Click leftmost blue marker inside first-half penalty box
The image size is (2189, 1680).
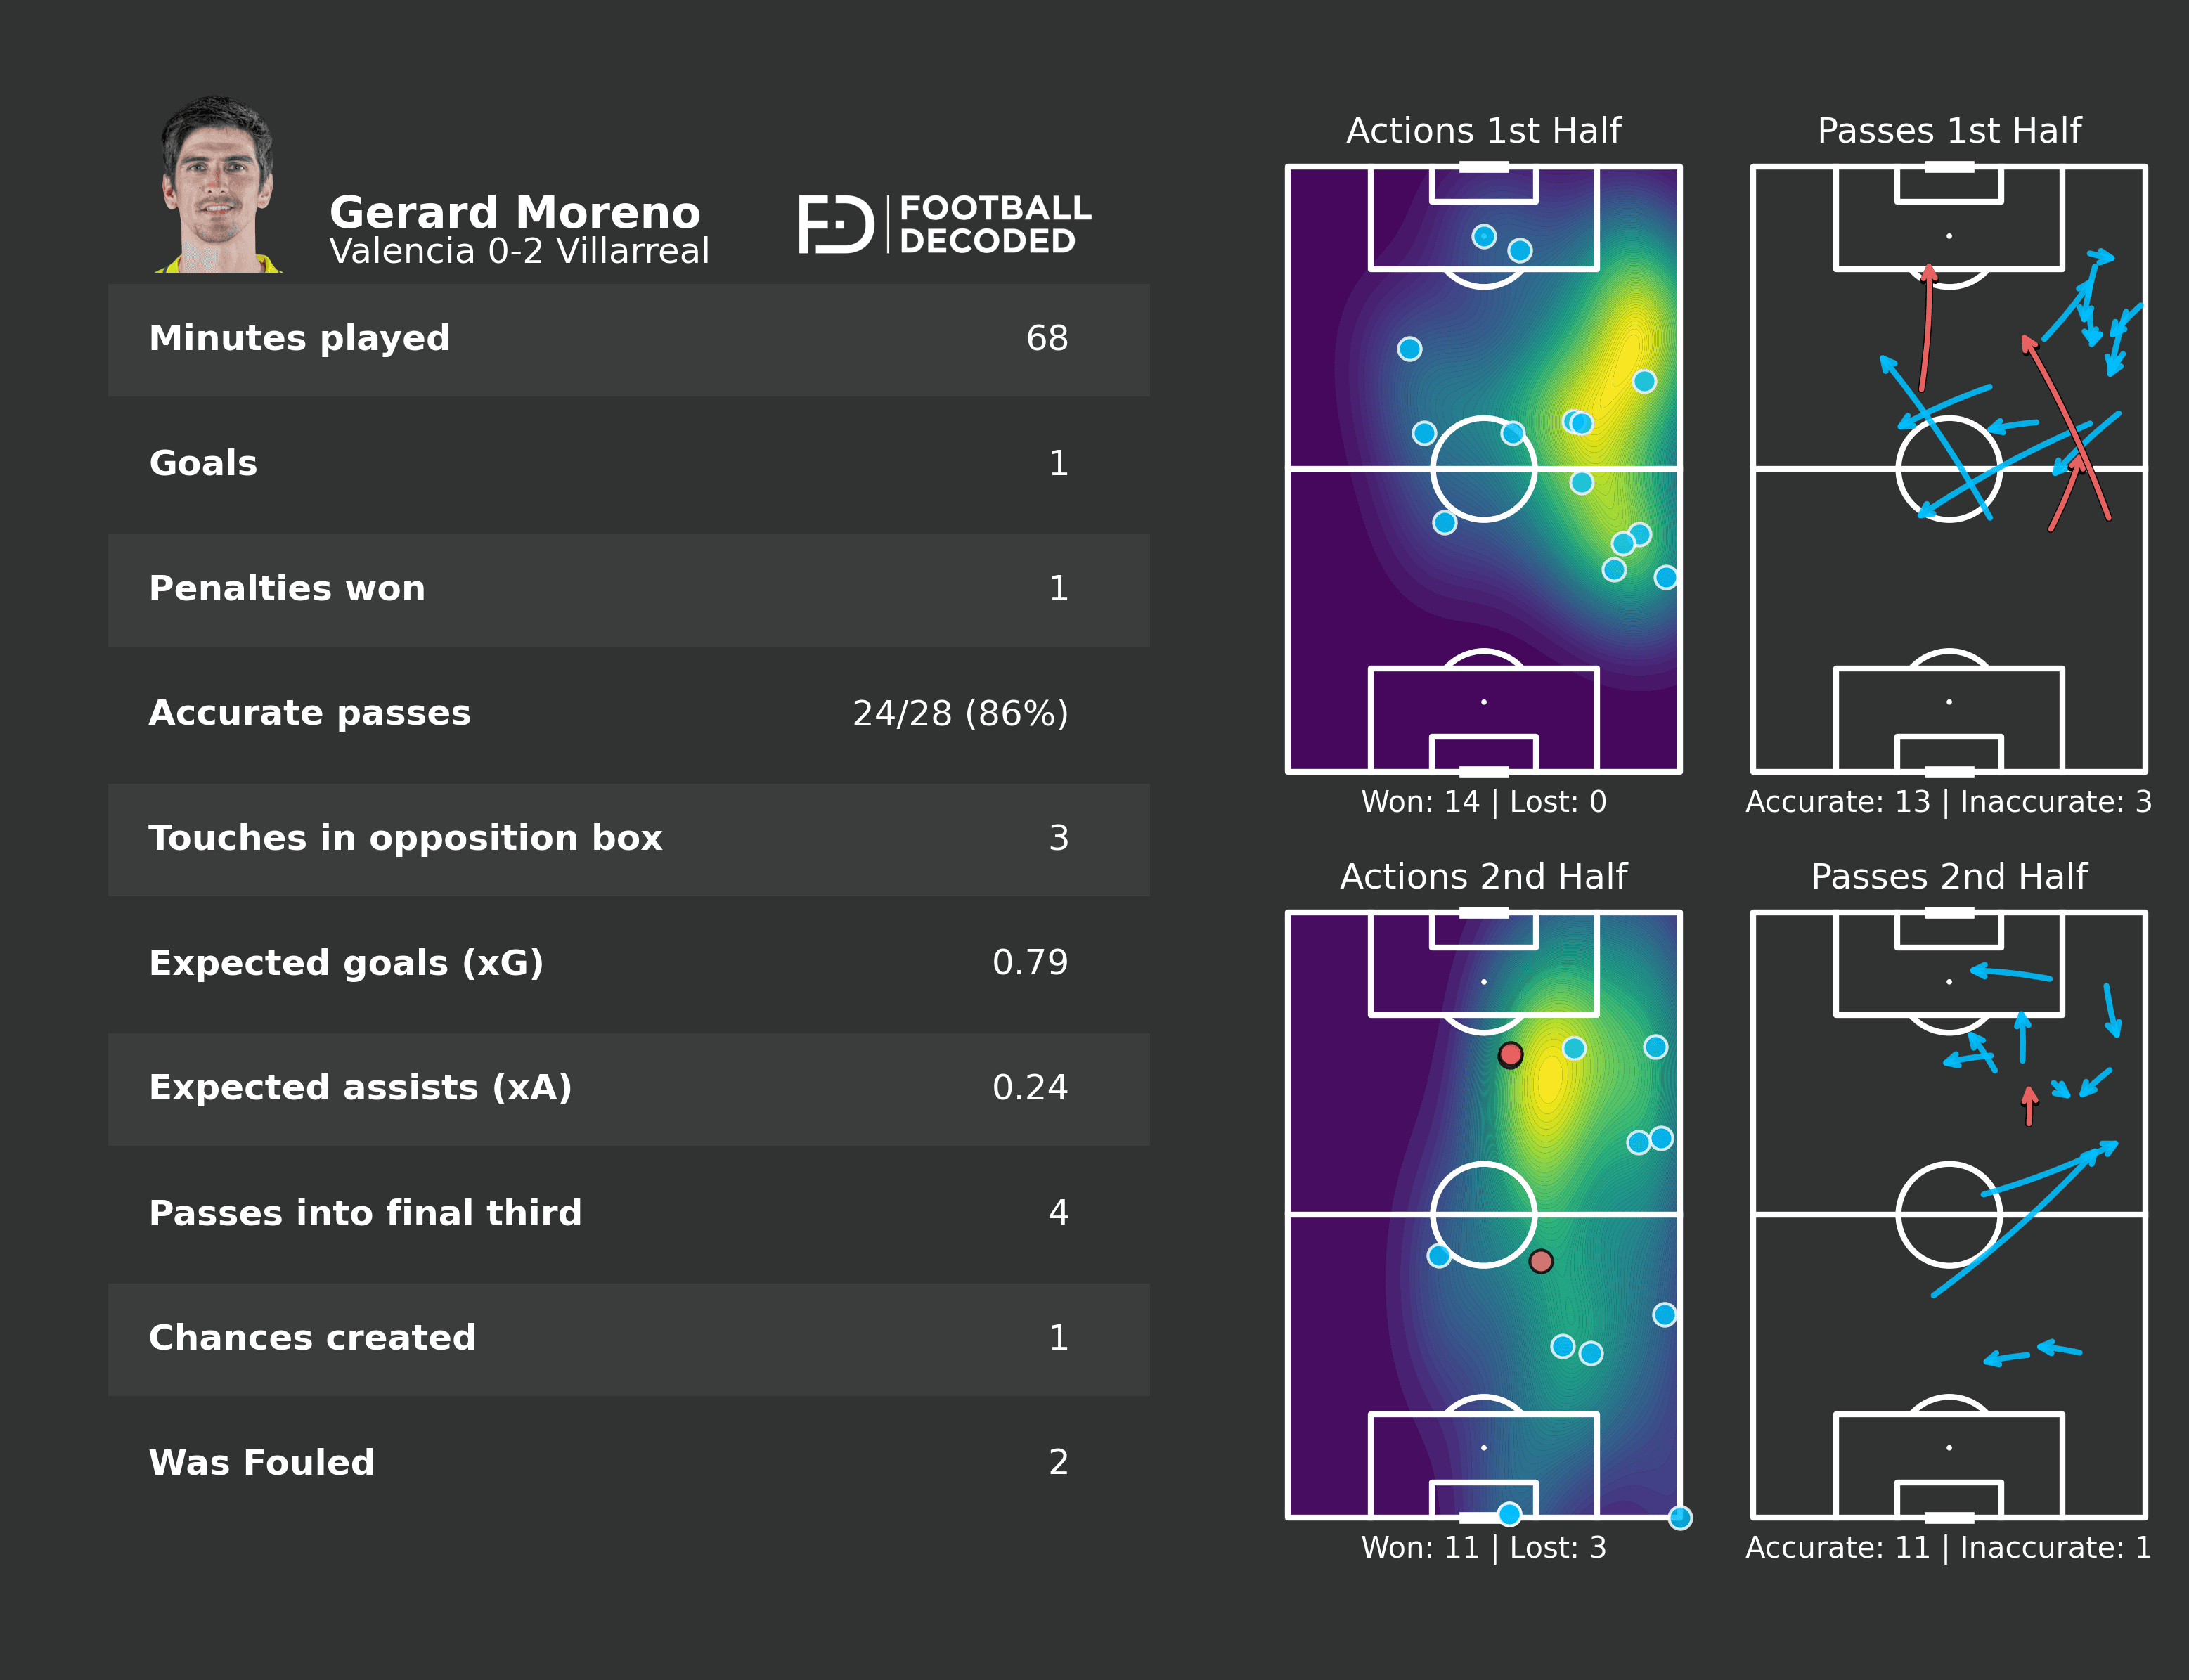tap(1484, 236)
